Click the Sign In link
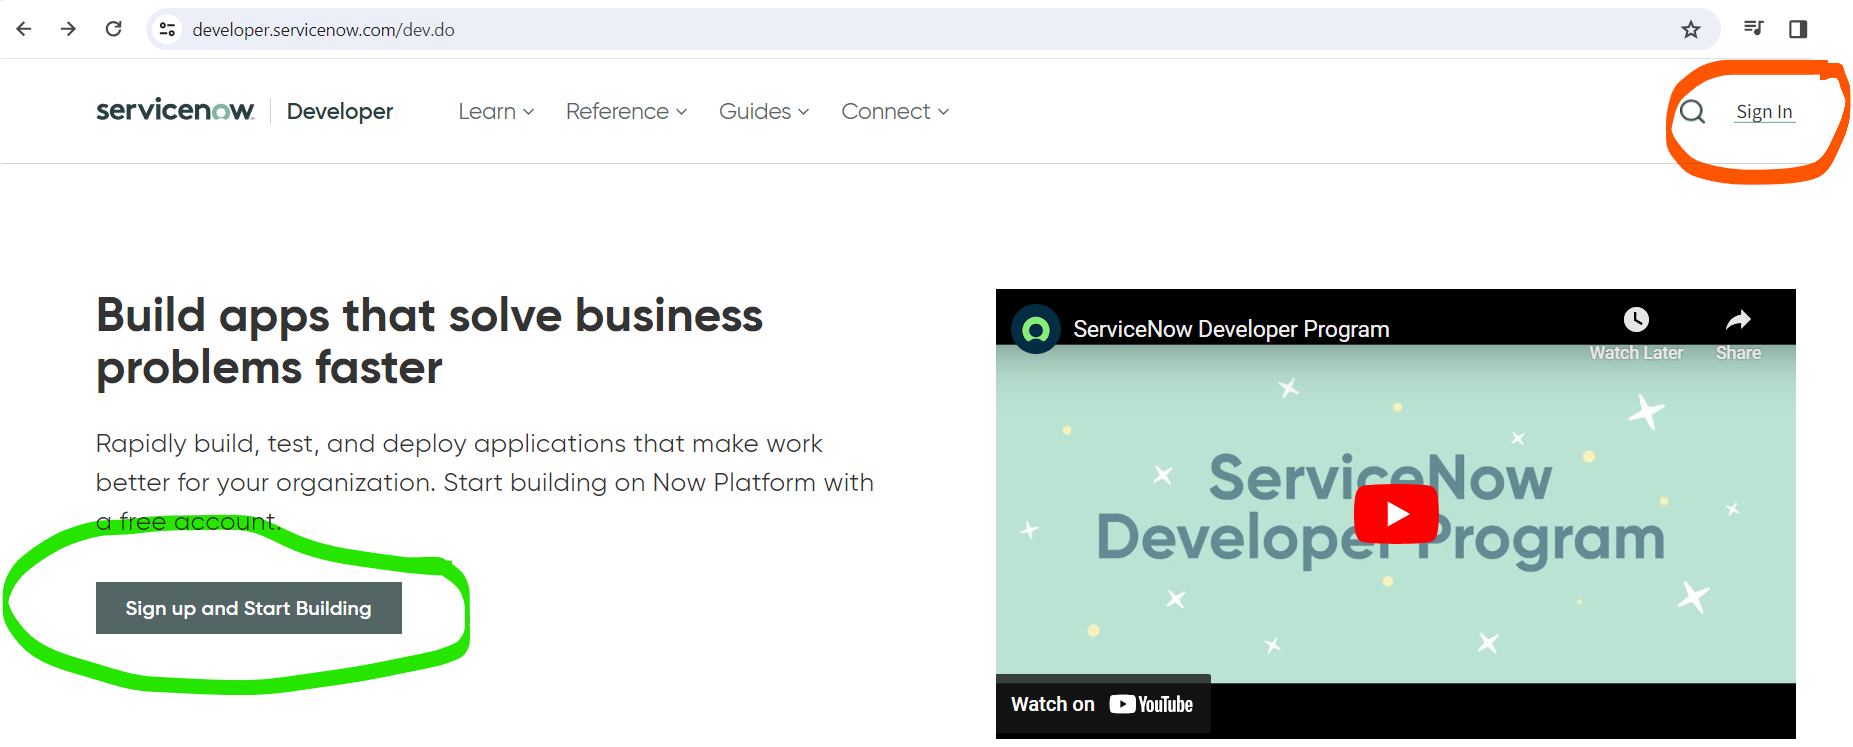 click(x=1764, y=112)
